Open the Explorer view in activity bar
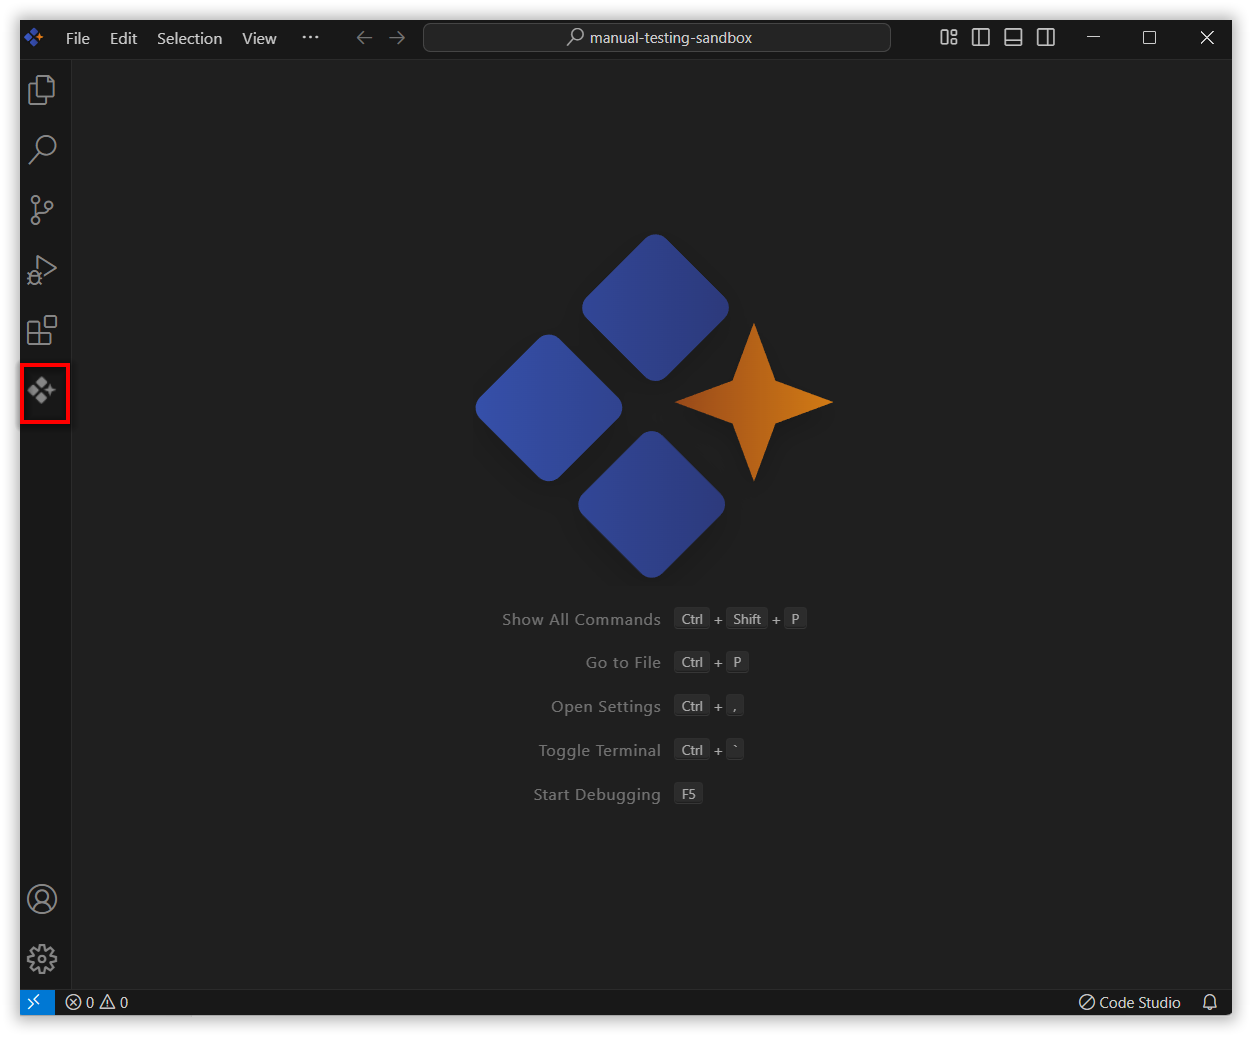 point(42,90)
